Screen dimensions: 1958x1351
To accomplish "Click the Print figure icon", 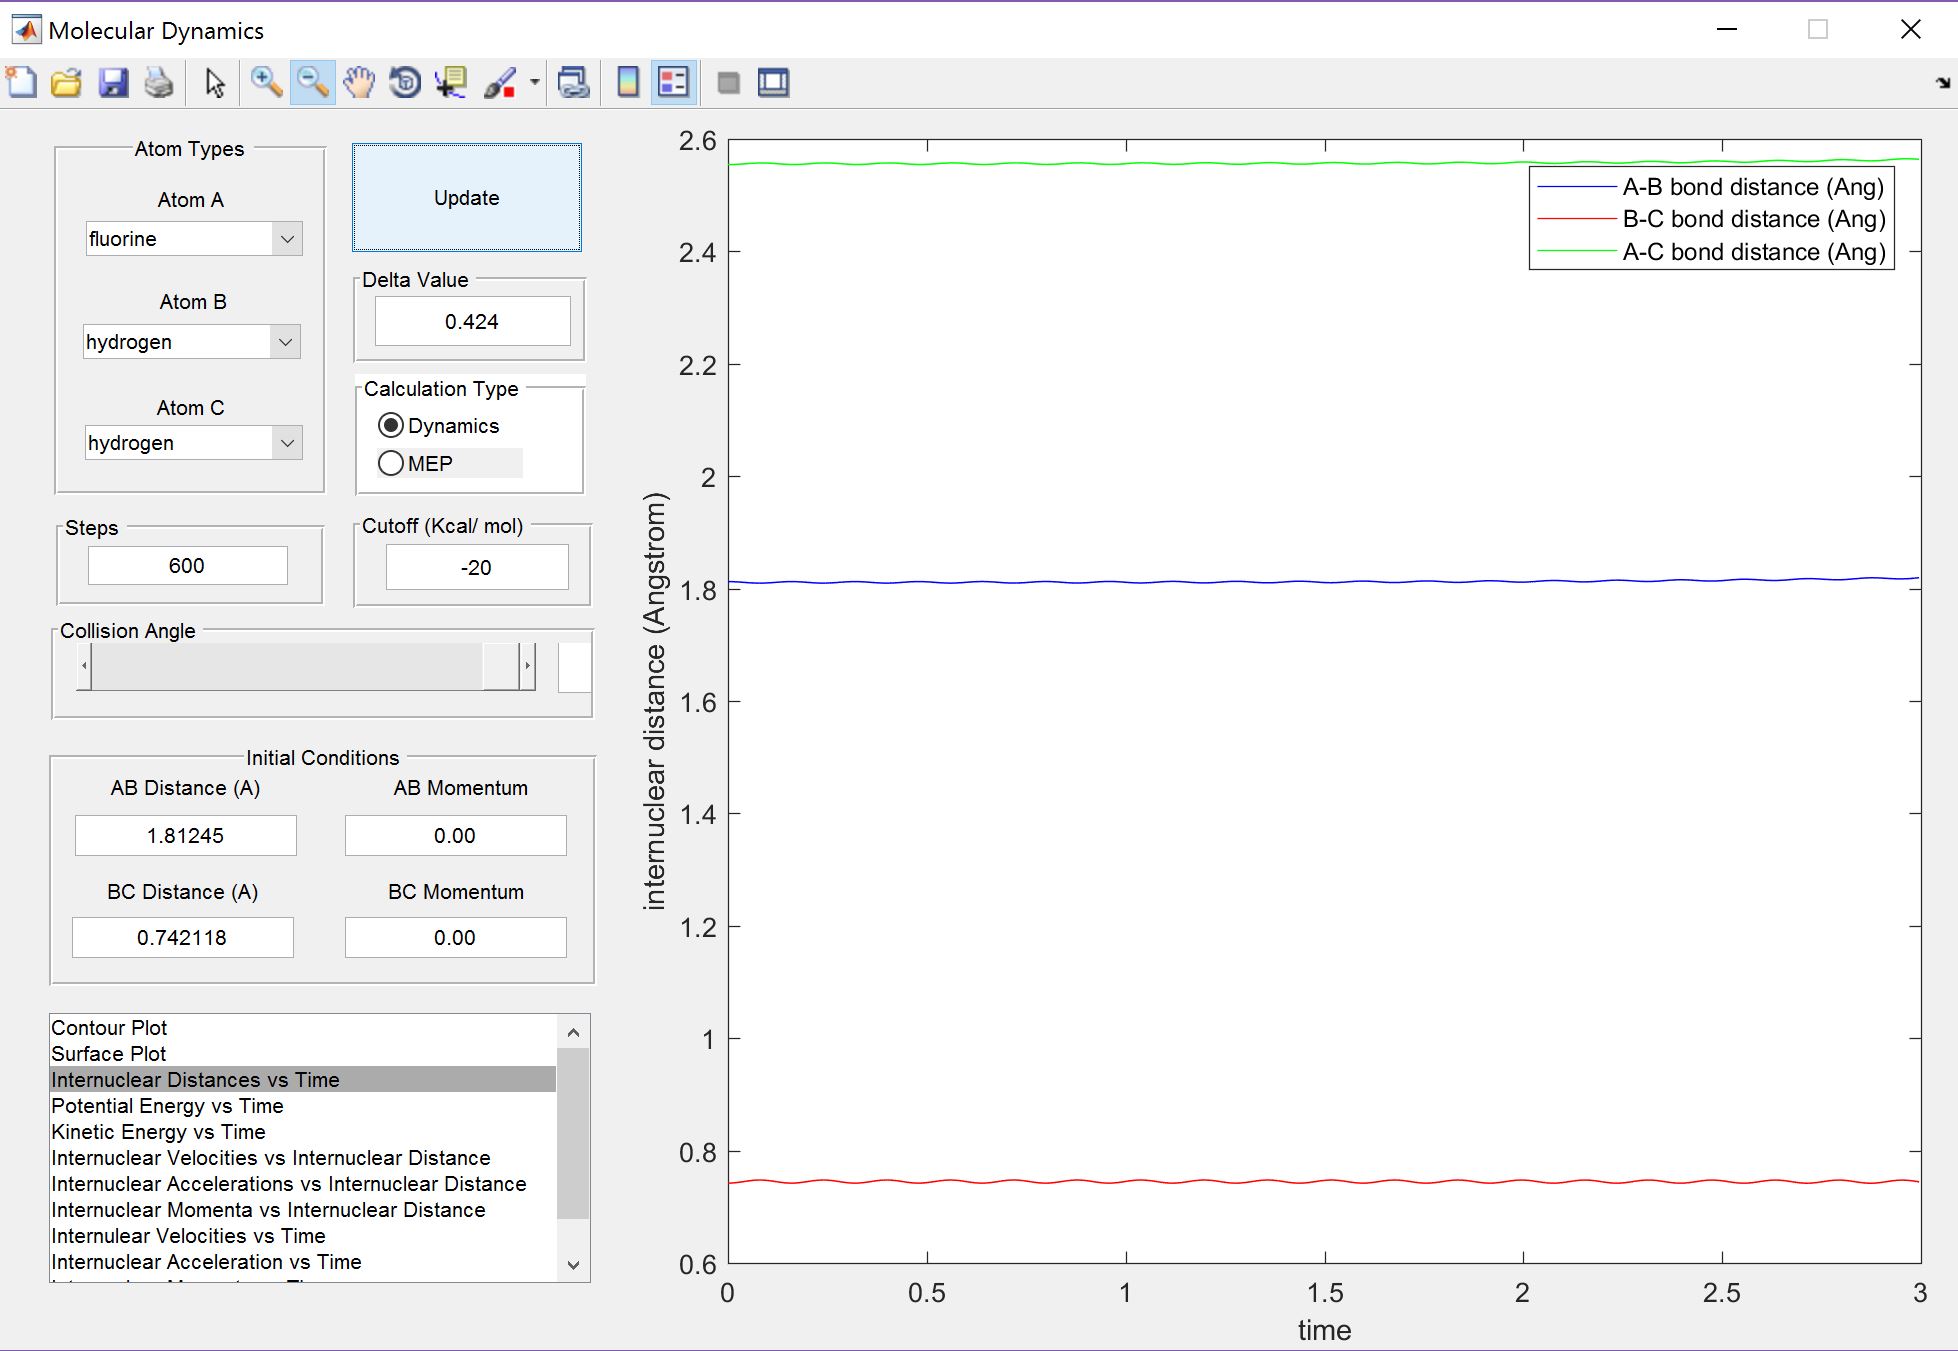I will click(159, 83).
